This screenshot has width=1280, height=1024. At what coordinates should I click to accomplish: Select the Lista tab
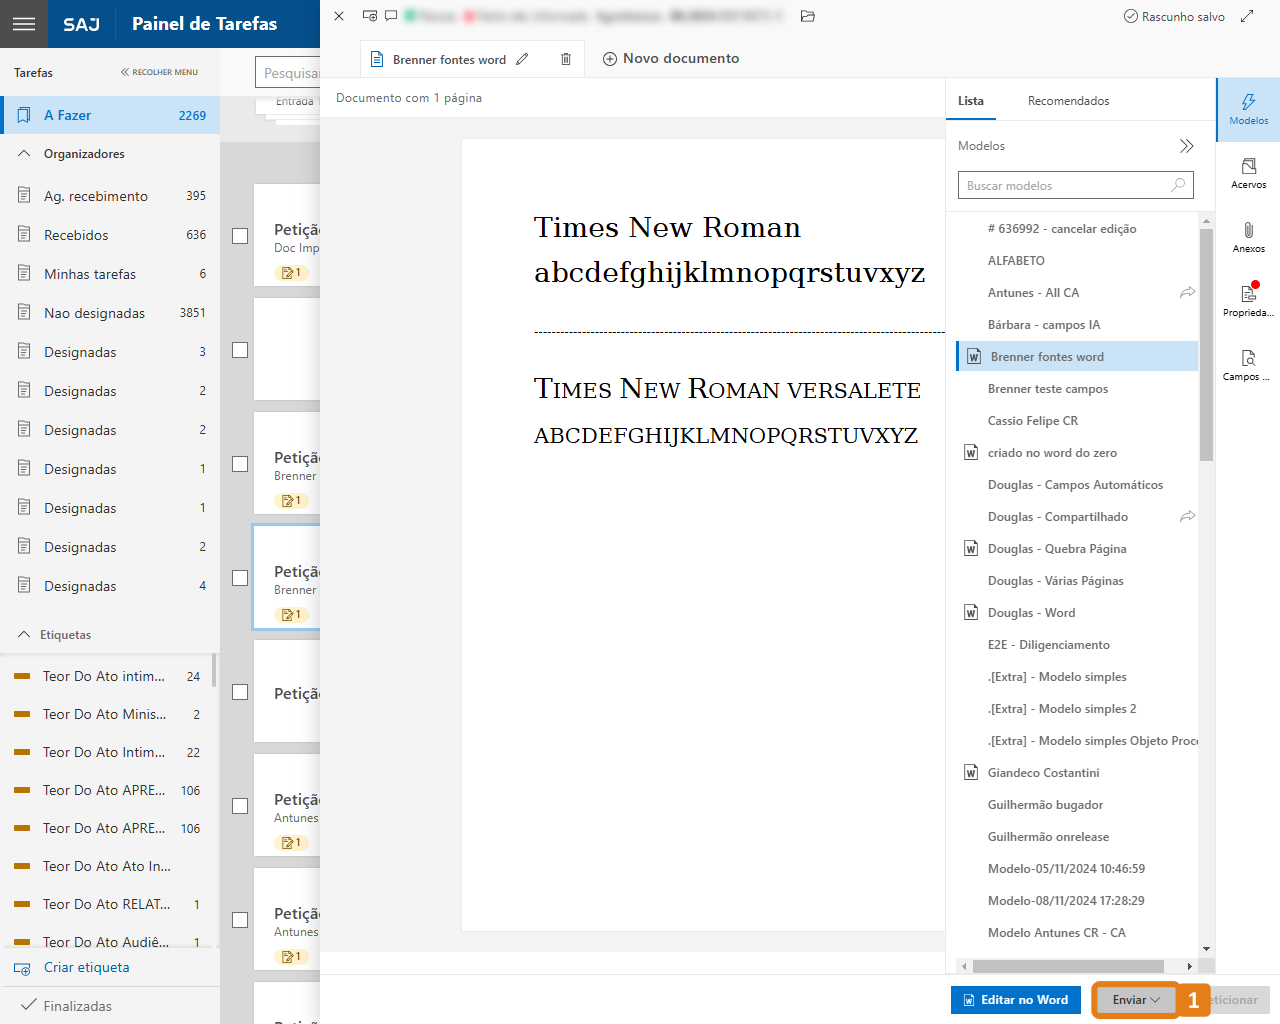tap(970, 101)
